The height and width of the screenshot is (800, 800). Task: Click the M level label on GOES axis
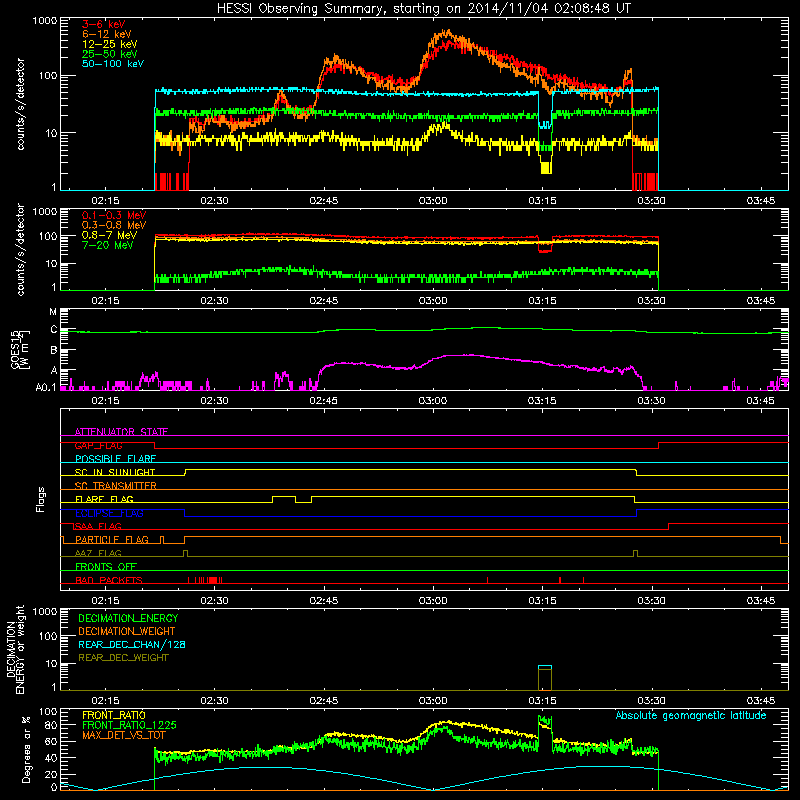53,312
